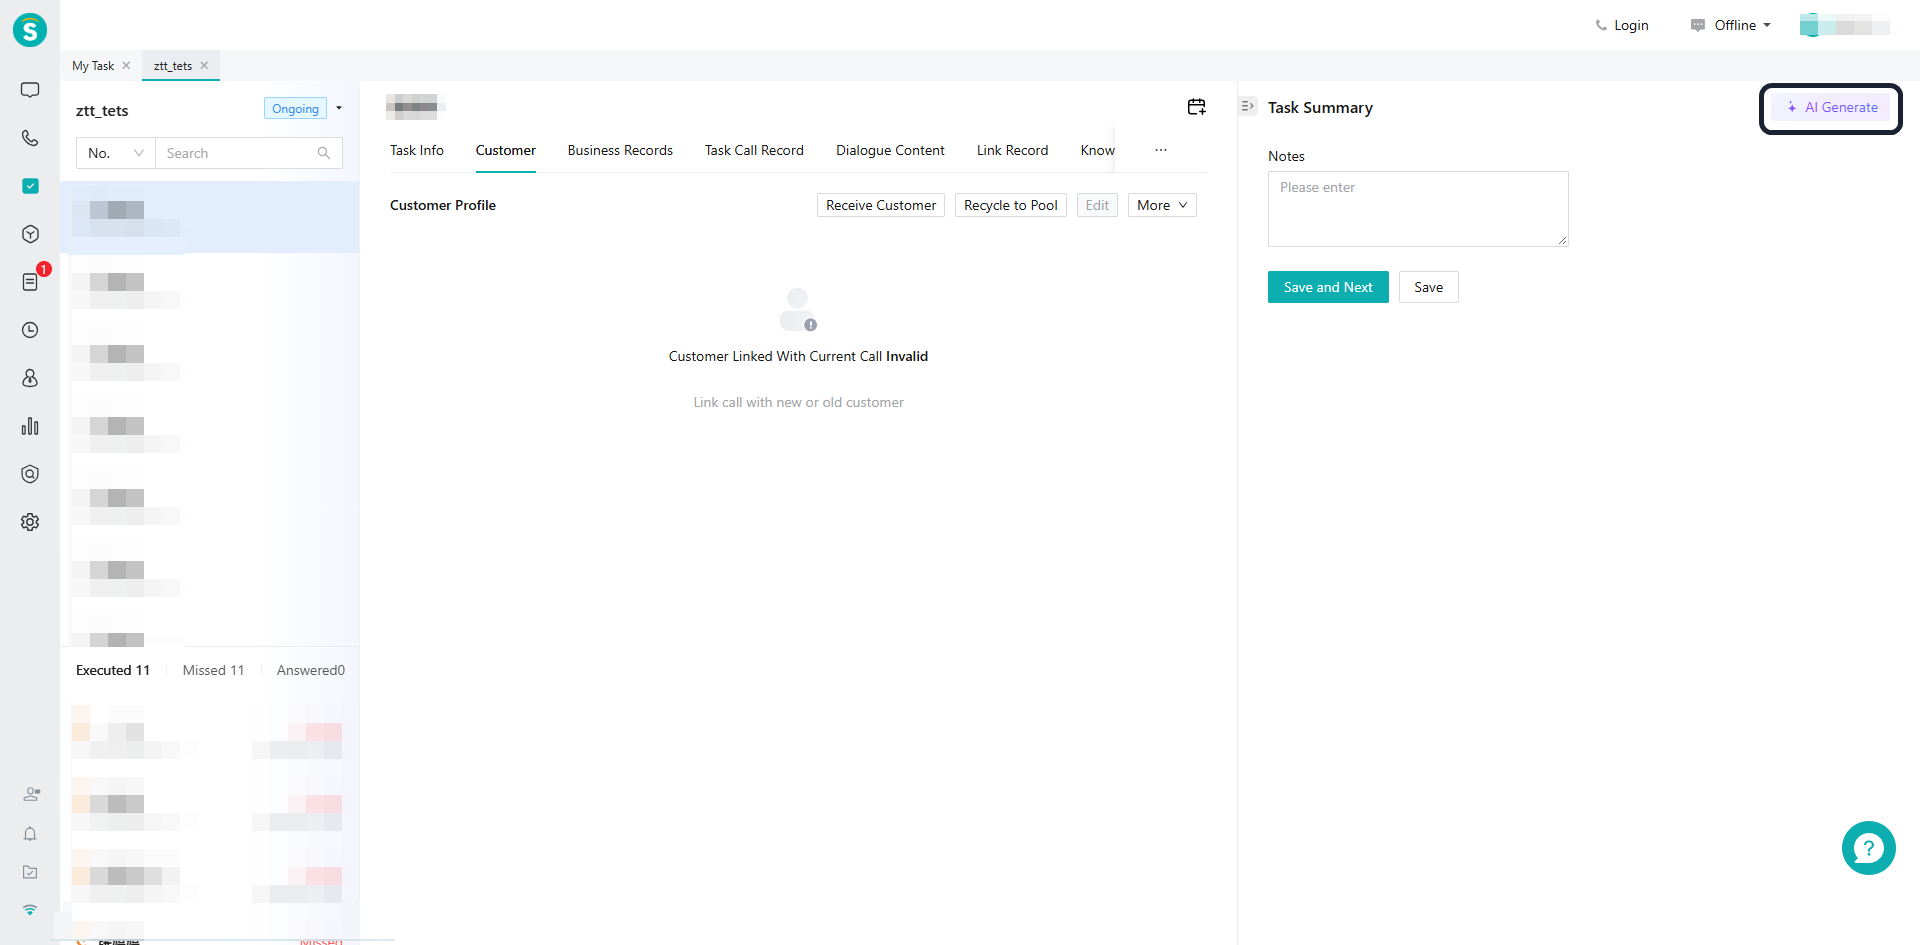Close the My Task page tab

(126, 66)
